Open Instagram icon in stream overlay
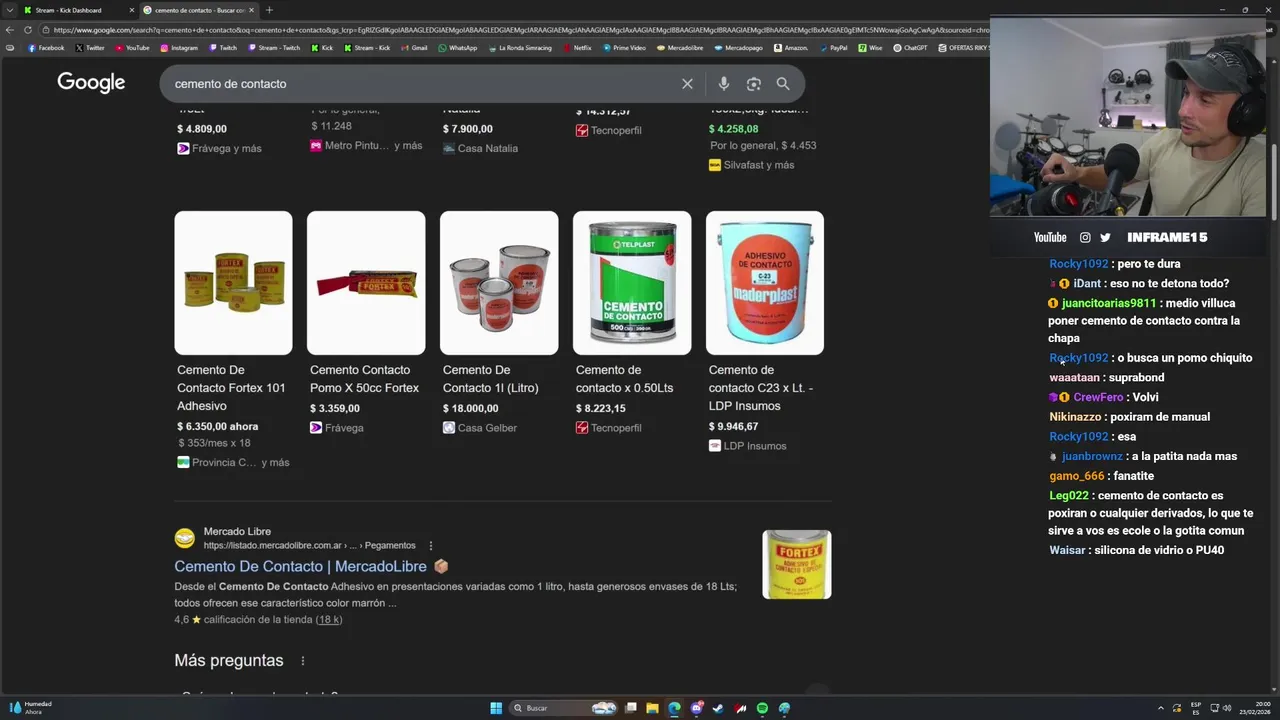Screen dimensions: 1280x720 1085,237
